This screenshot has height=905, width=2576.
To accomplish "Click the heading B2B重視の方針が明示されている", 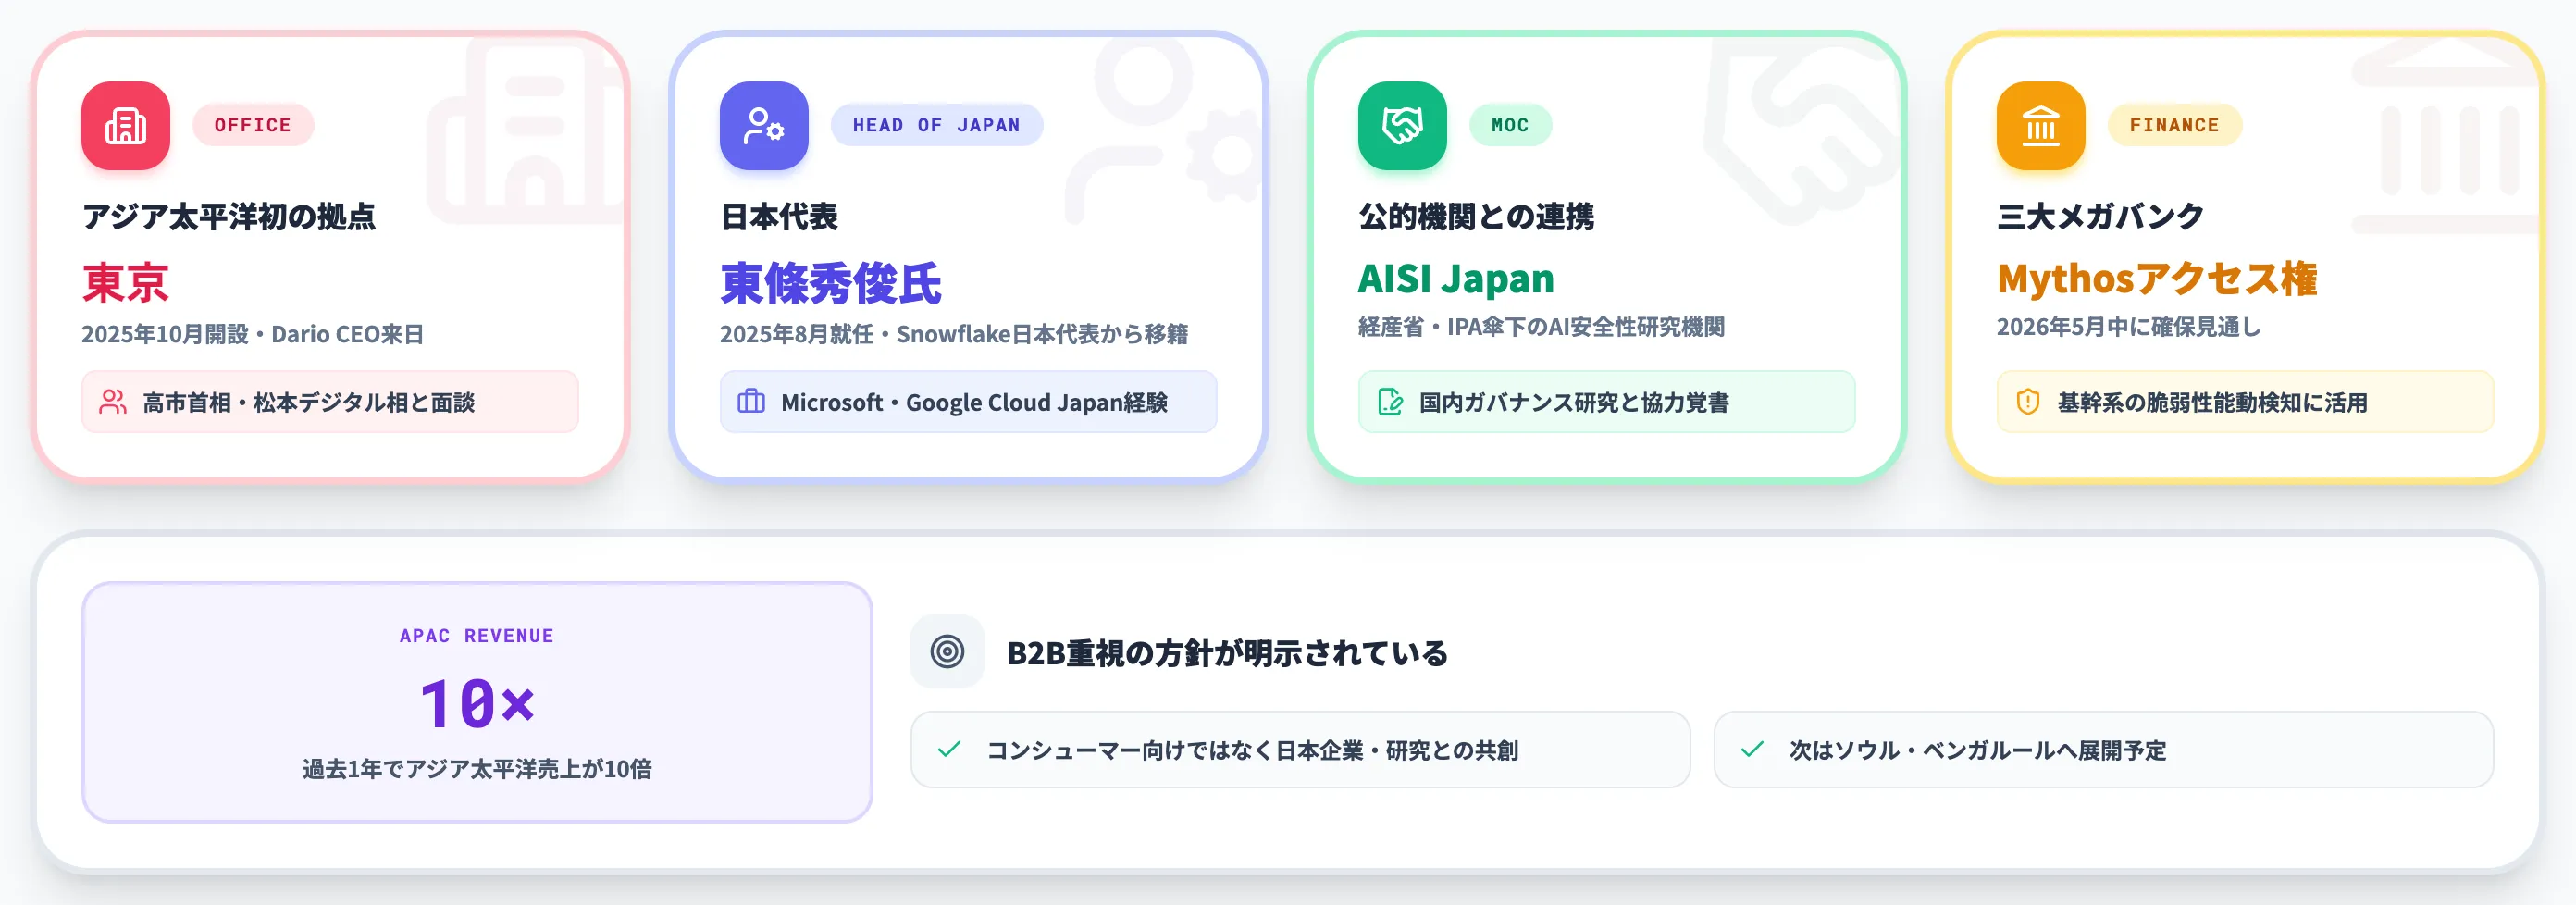I will tap(1227, 653).
